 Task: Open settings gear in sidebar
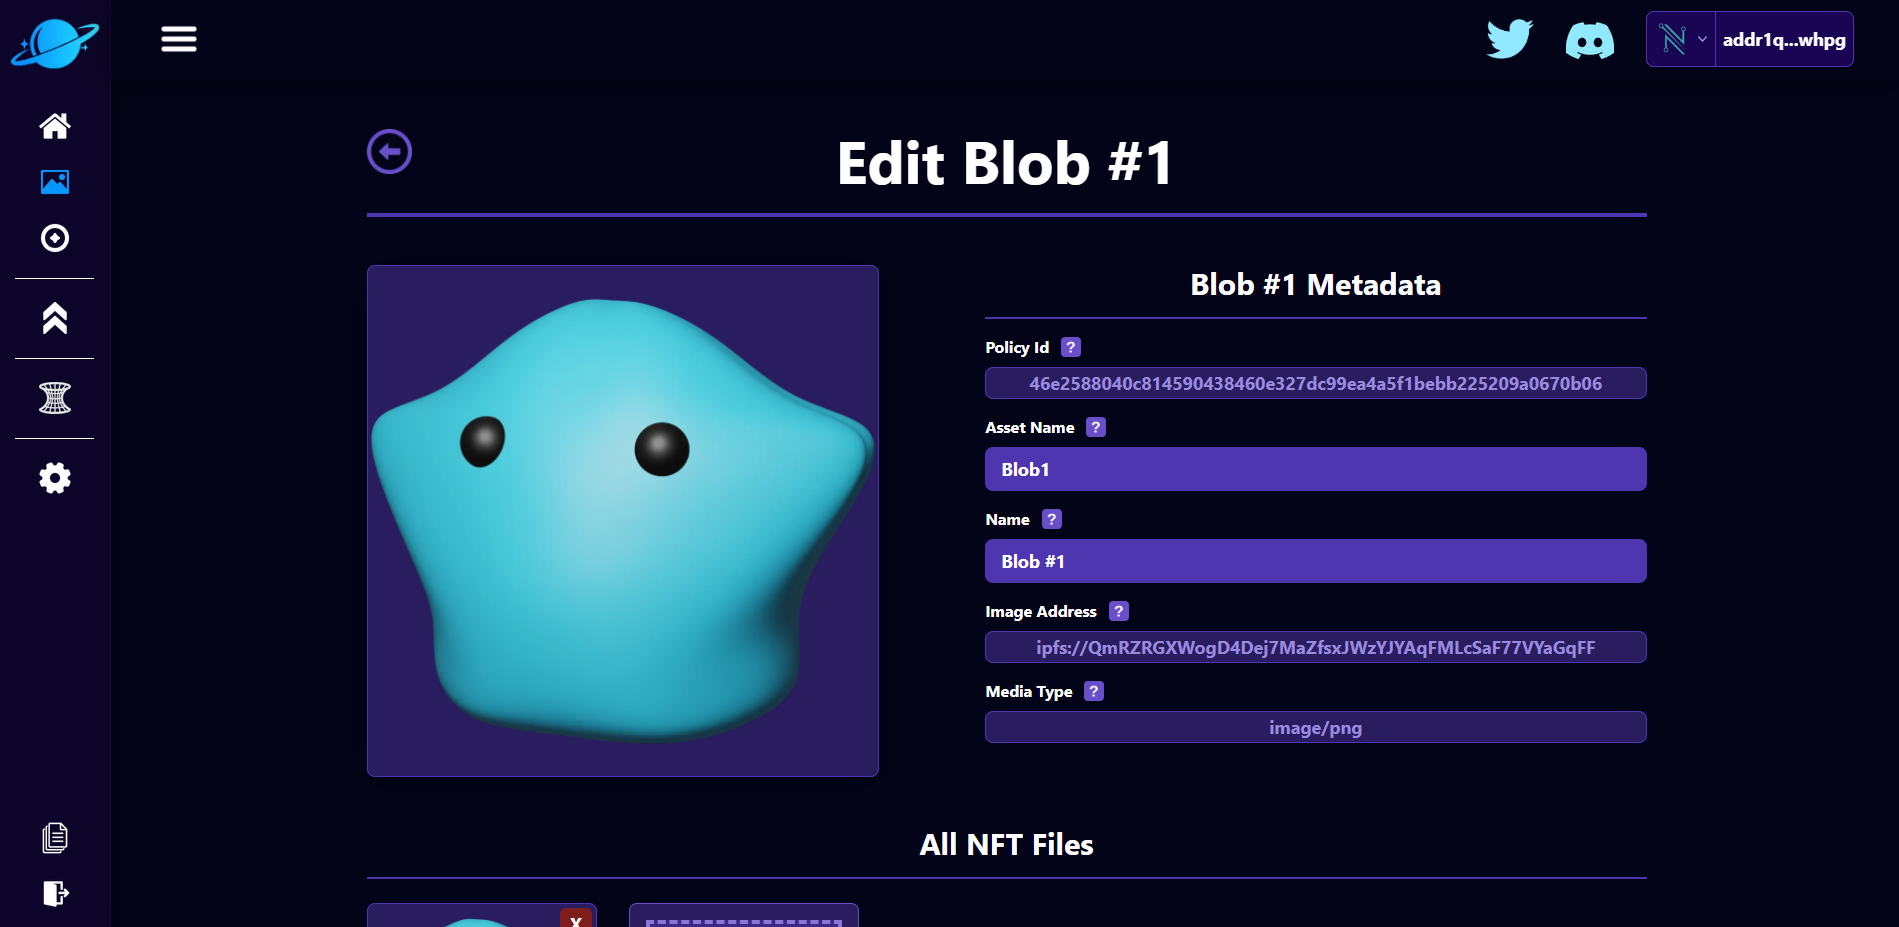tap(55, 478)
